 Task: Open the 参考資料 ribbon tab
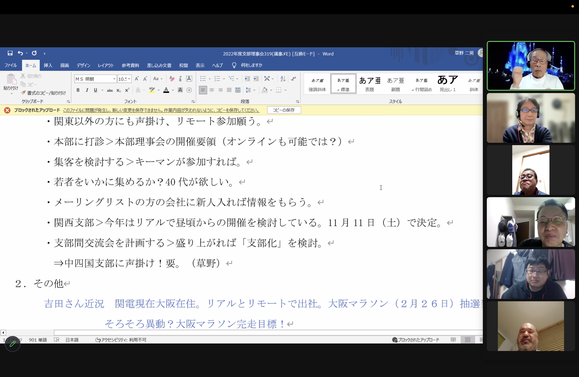click(130, 65)
